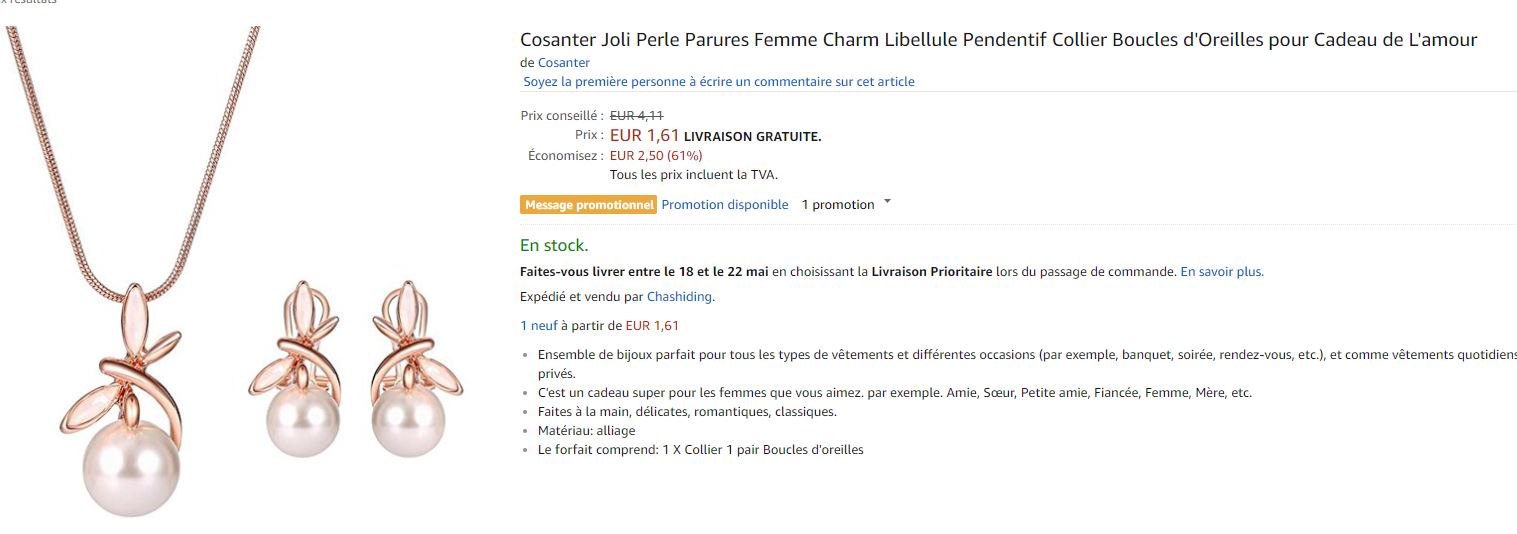1517x534 pixels.
Task: Click the "EUR 2,50 (61%)" savings amount
Action: [655, 155]
